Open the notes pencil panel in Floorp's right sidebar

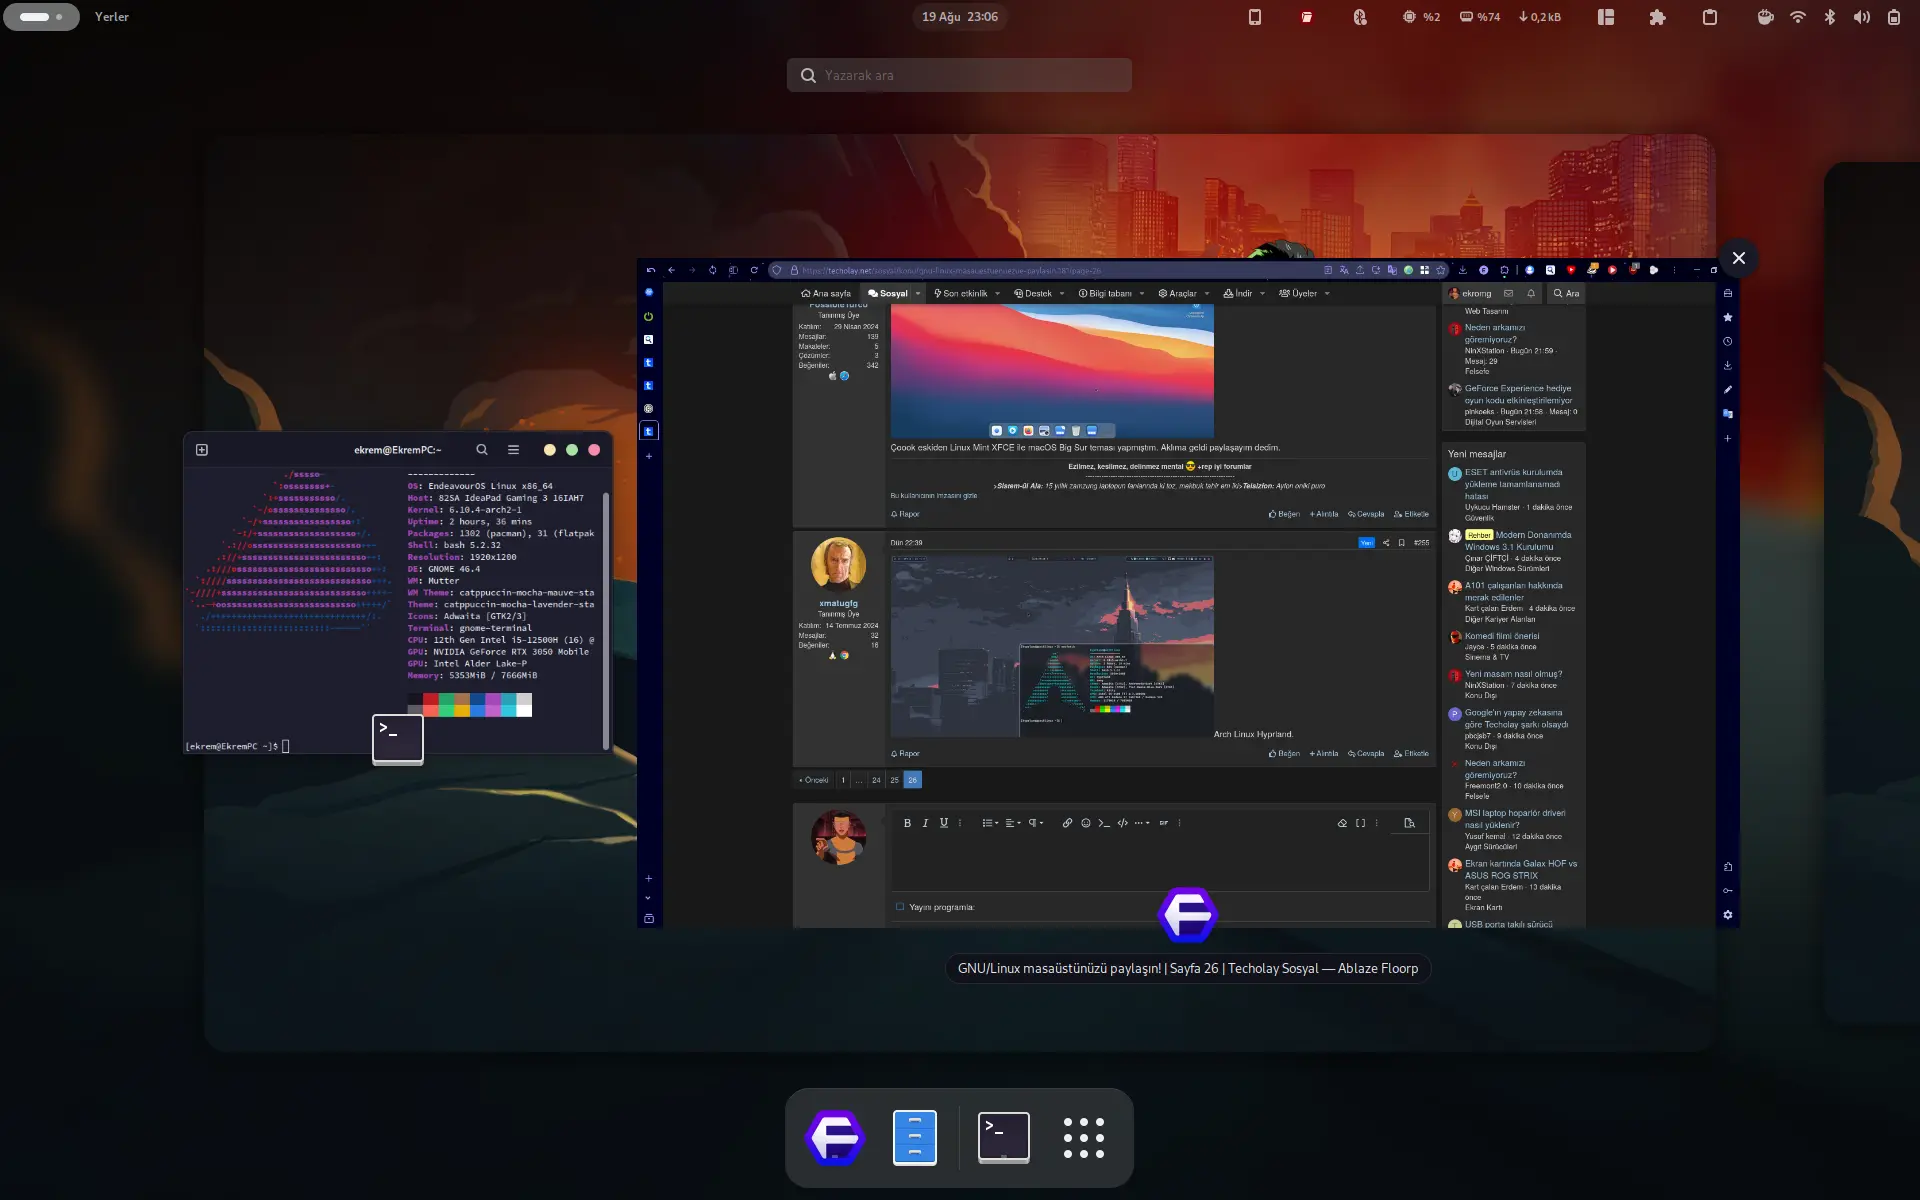coord(1727,389)
